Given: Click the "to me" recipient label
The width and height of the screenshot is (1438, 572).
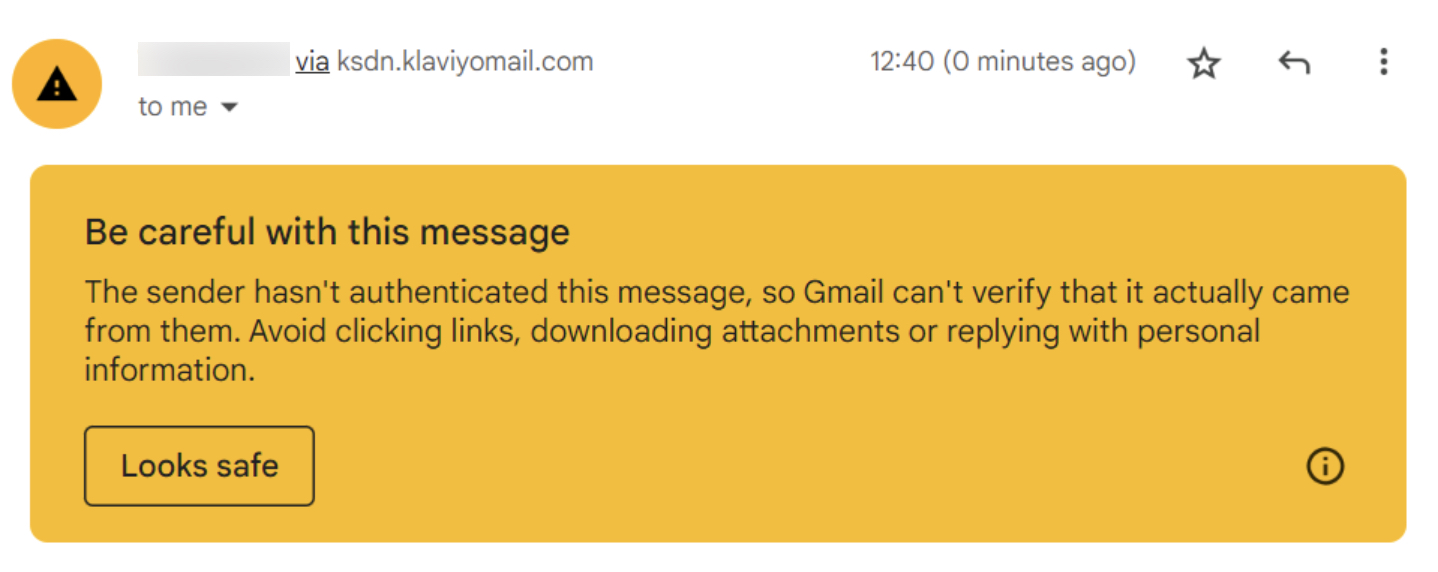Looking at the screenshot, I should pos(173,107).
